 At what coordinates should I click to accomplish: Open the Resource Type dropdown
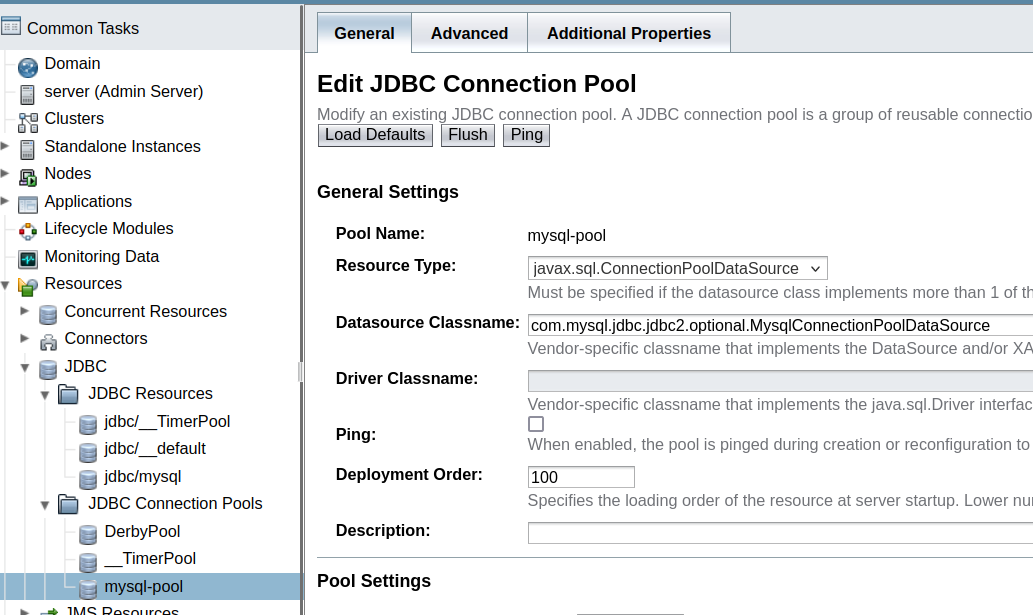(677, 268)
